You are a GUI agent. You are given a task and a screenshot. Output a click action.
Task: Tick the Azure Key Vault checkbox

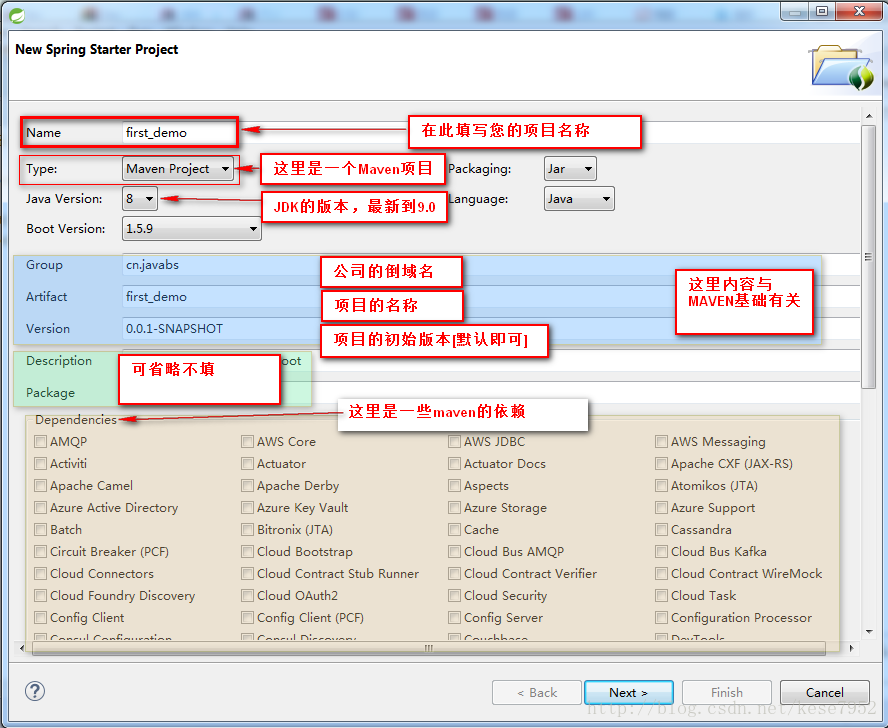[x=247, y=508]
